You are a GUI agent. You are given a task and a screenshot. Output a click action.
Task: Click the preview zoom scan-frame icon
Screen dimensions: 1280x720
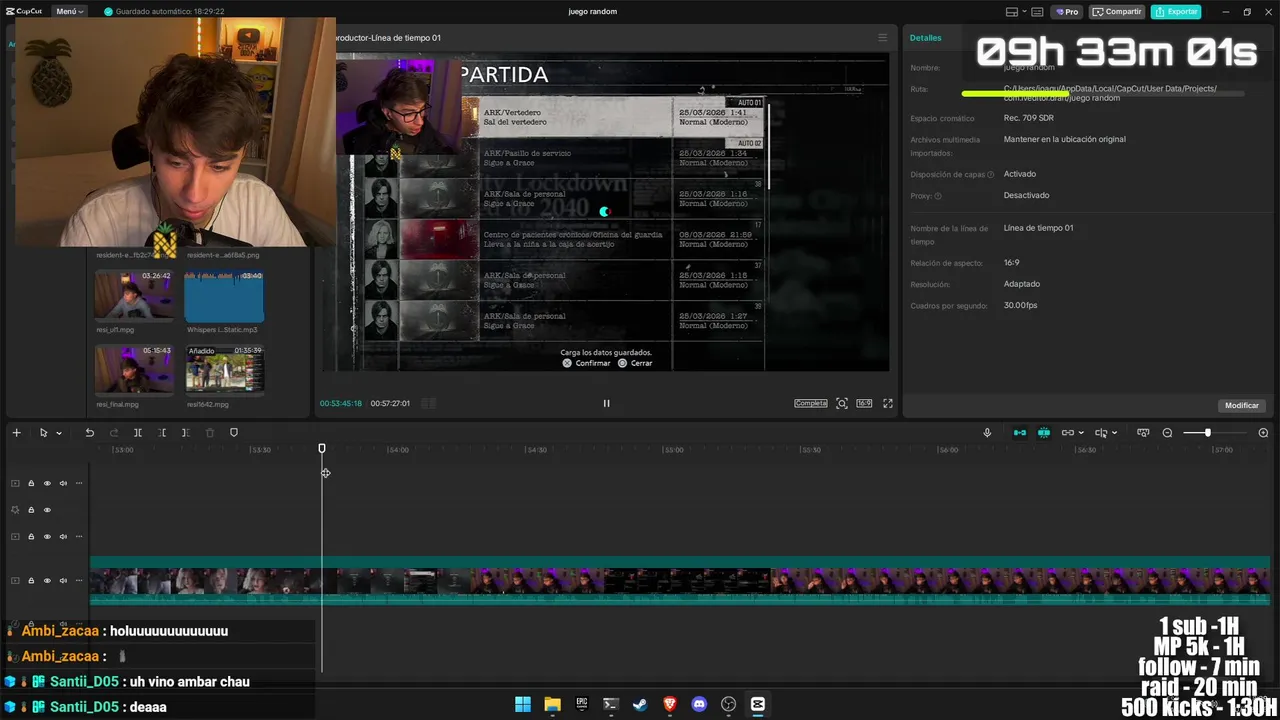coord(842,403)
